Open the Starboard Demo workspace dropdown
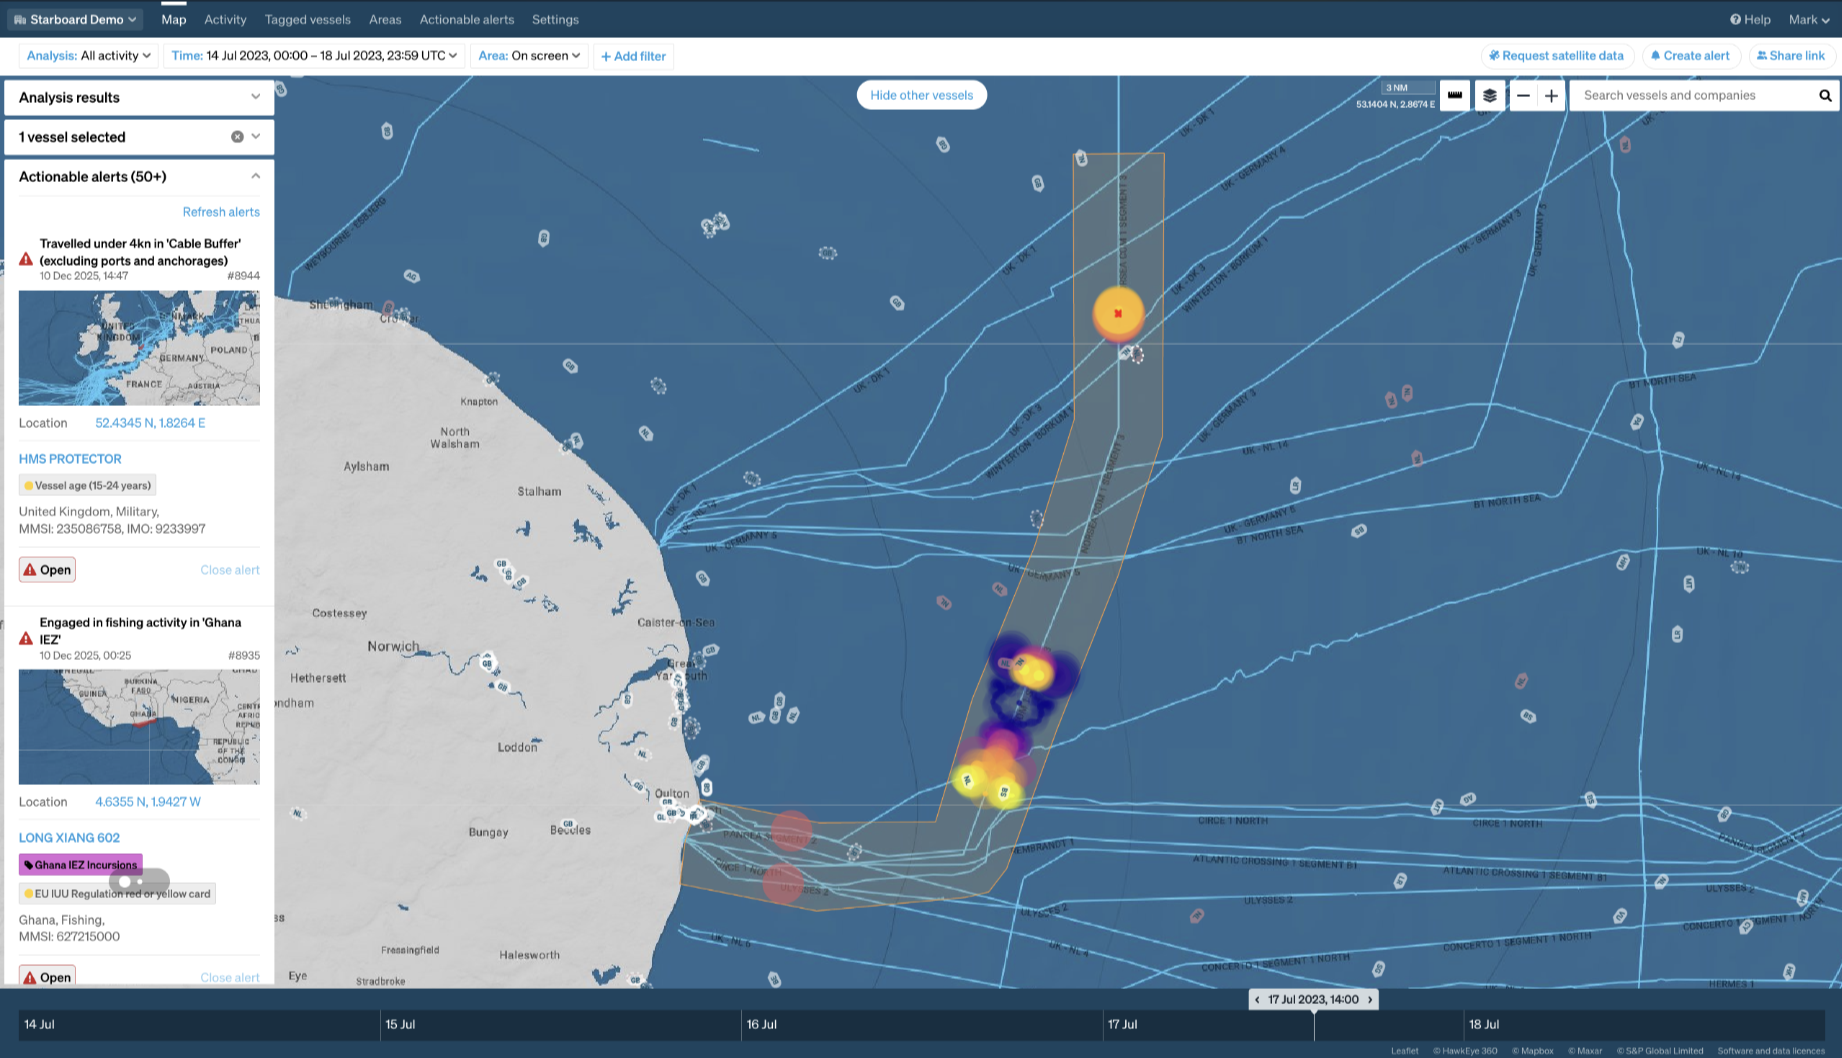1842x1058 pixels. [x=75, y=19]
